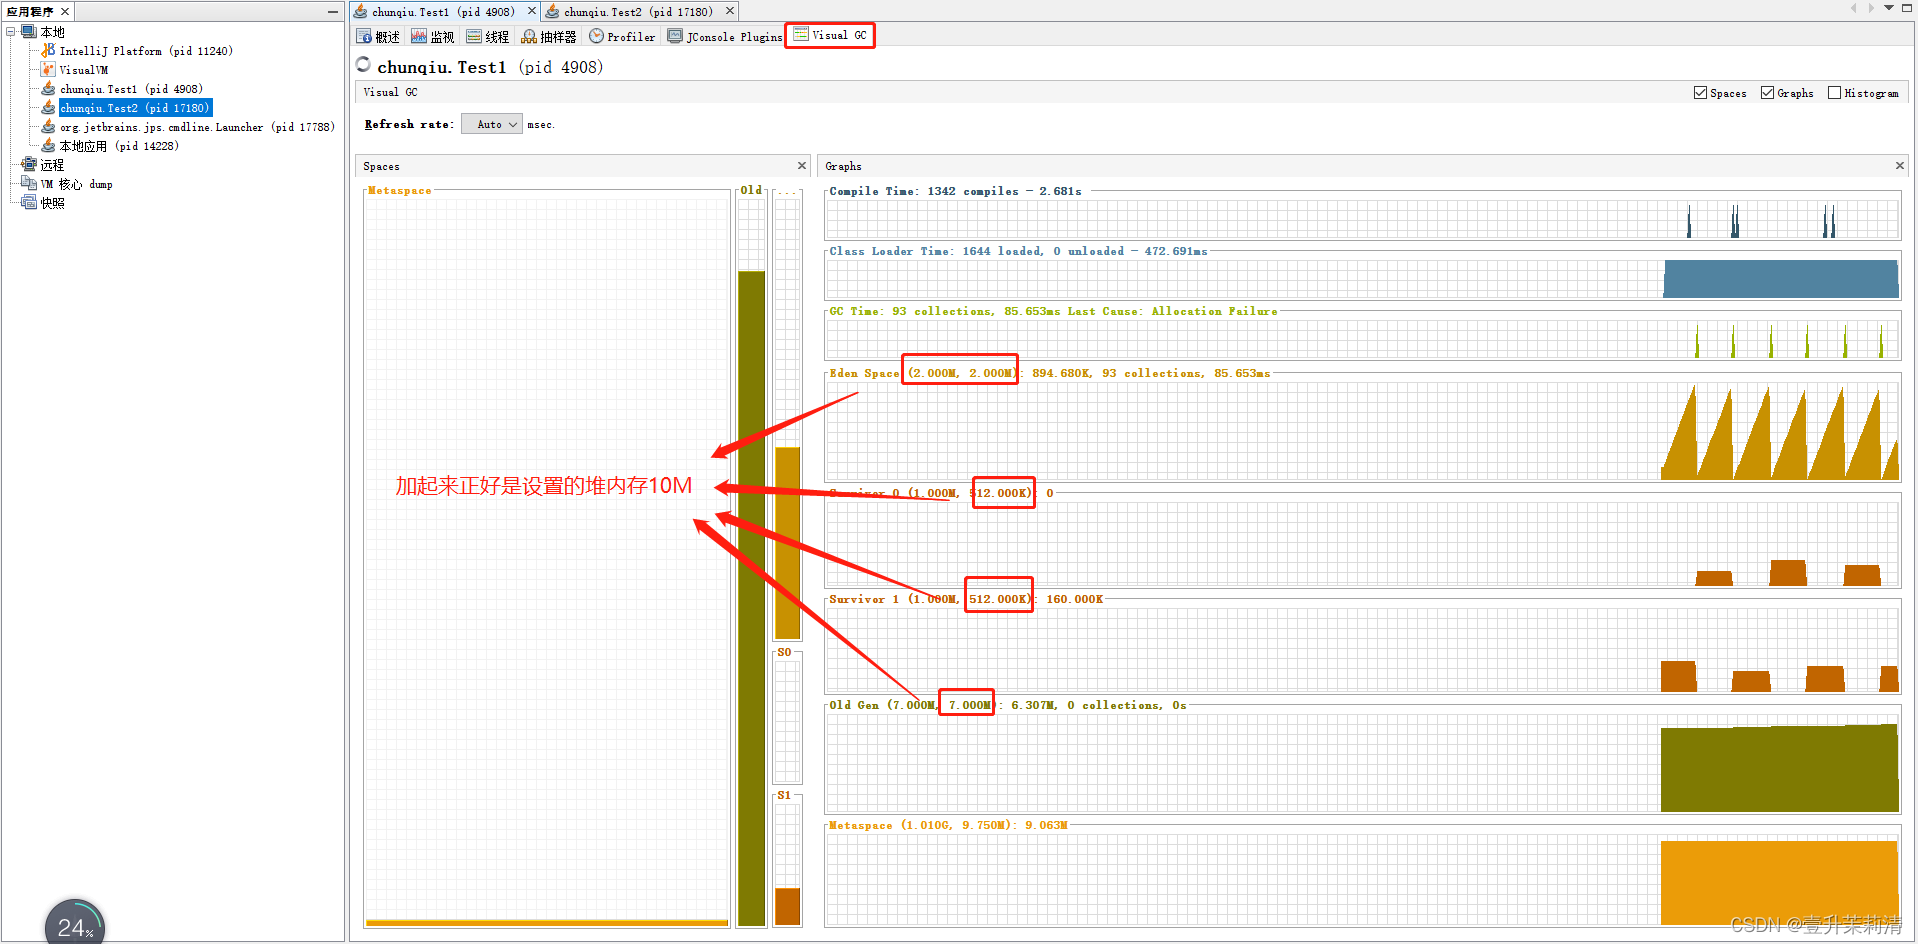Open the Profiler tab

pyautogui.click(x=622, y=36)
